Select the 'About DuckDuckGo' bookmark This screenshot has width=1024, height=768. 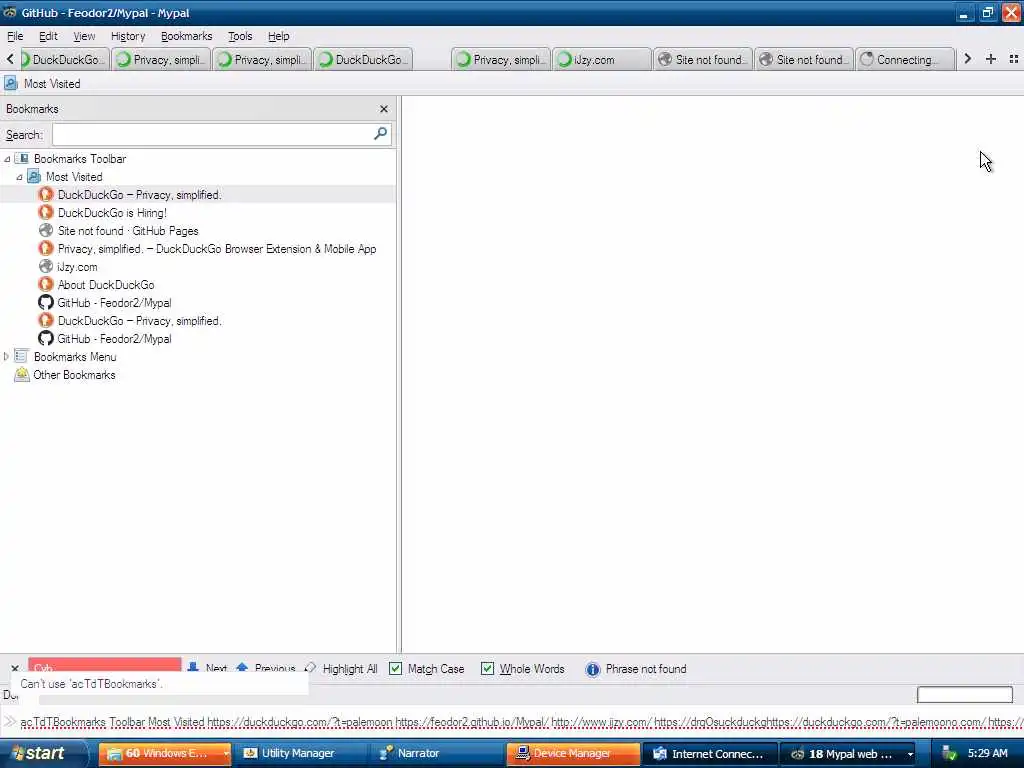click(106, 285)
